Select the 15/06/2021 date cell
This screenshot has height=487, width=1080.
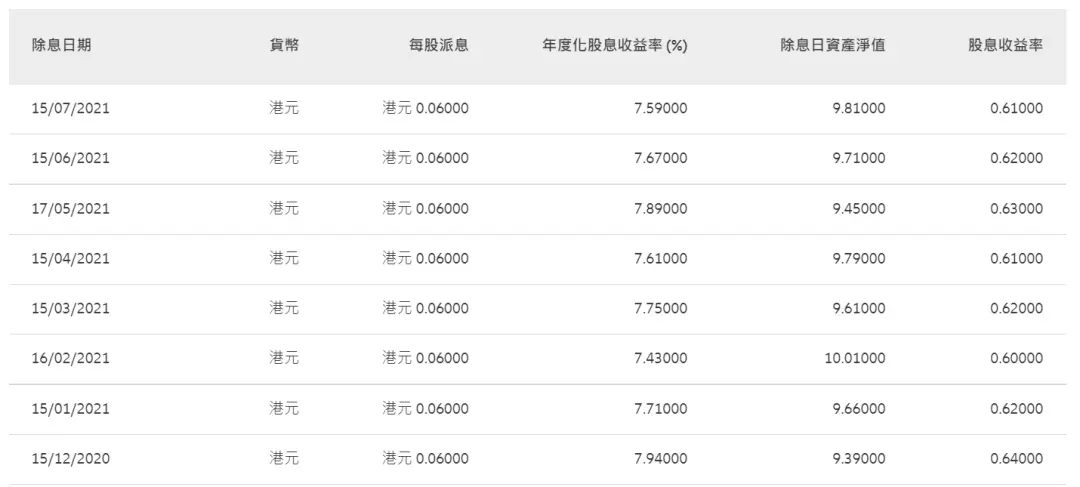(70, 158)
